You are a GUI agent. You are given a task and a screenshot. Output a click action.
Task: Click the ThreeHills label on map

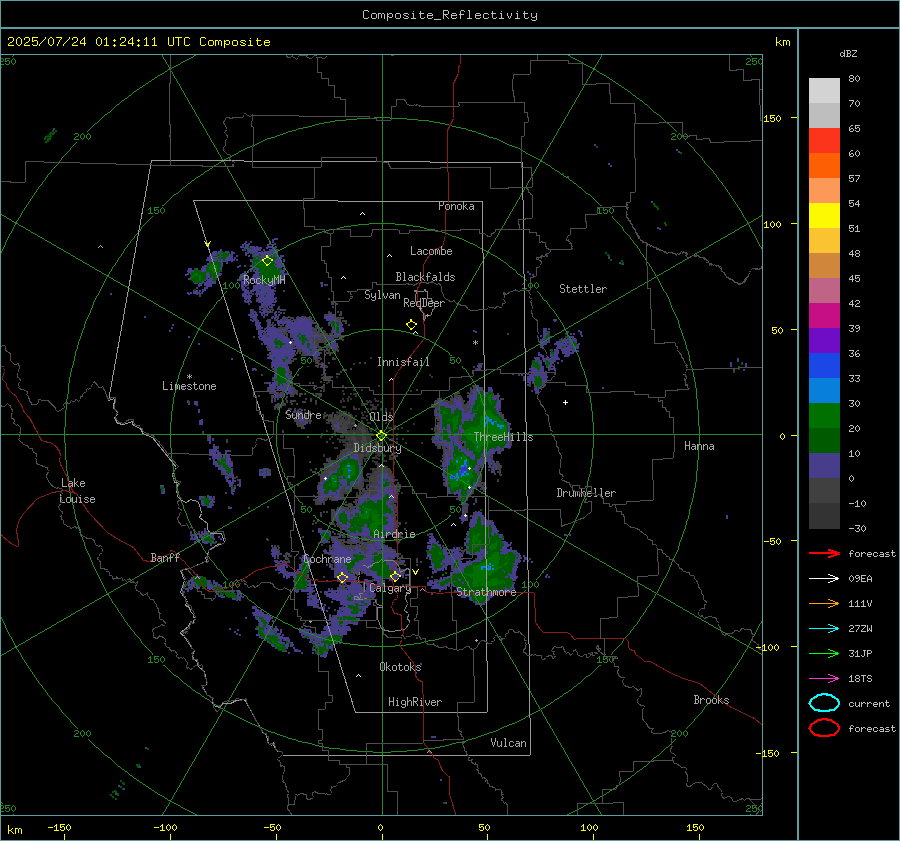[x=503, y=437]
